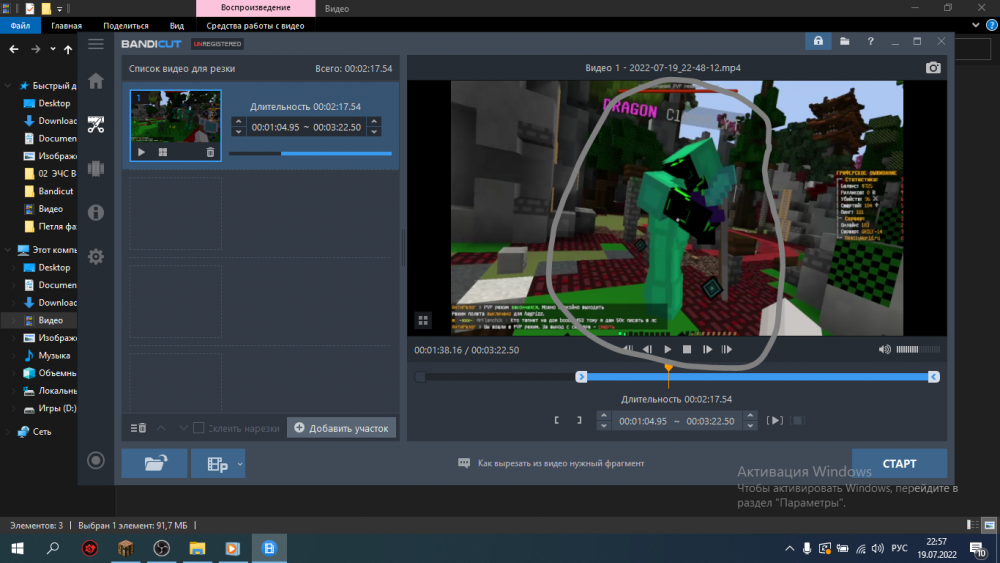Open Bandicut settings gear icon
This screenshot has width=1000, height=563.
coord(96,256)
